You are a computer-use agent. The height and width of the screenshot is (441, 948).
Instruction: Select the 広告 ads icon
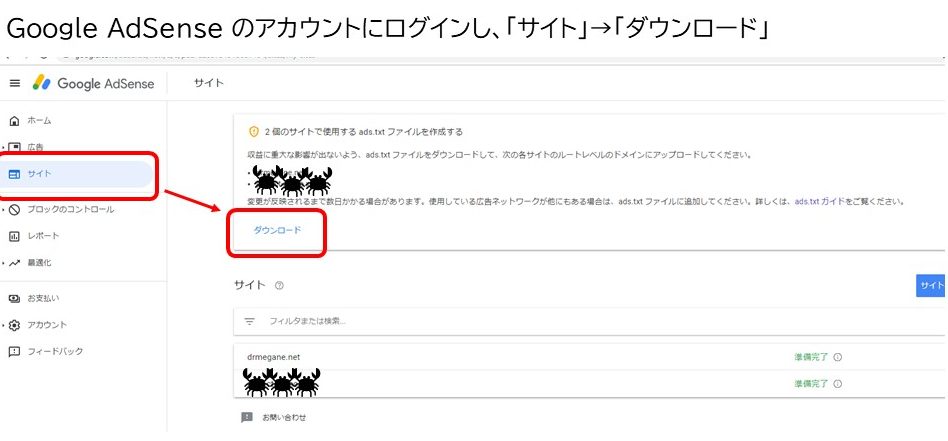(x=15, y=147)
